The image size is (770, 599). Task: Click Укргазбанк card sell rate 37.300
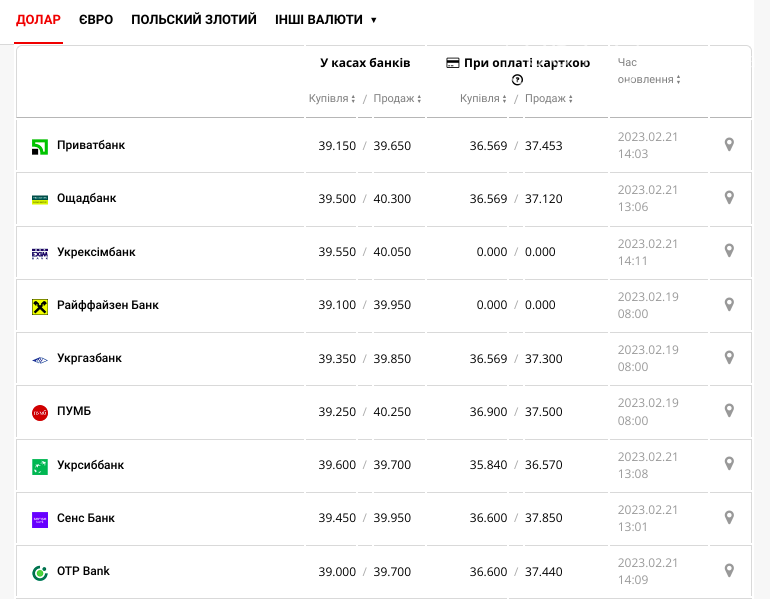click(544, 359)
